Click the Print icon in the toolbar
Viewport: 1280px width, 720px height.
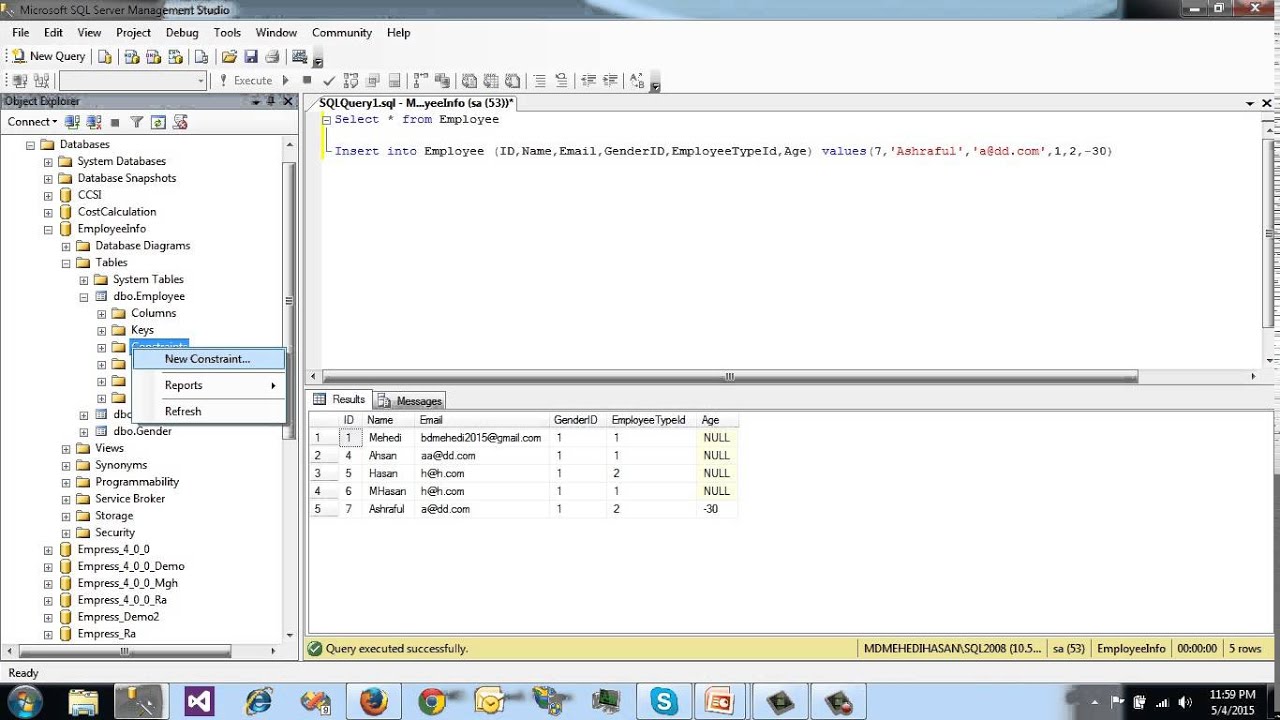click(271, 56)
